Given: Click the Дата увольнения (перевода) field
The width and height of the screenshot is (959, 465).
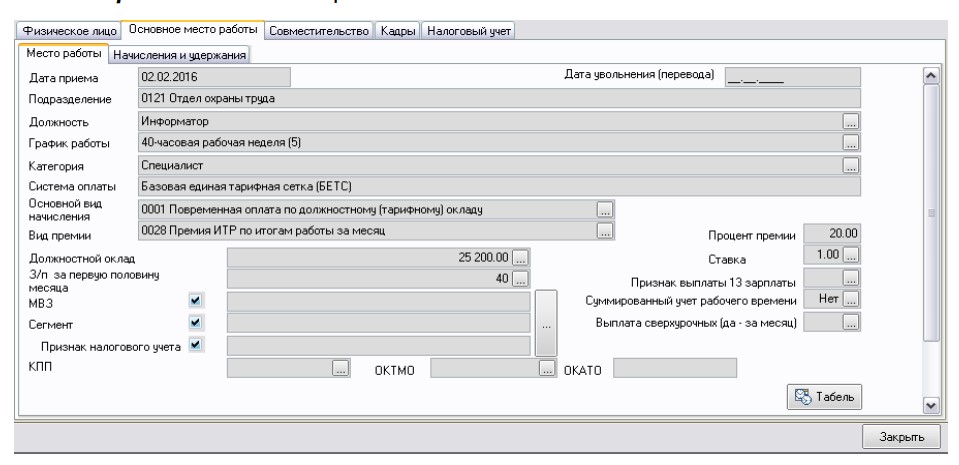Looking at the screenshot, I should coord(793,77).
